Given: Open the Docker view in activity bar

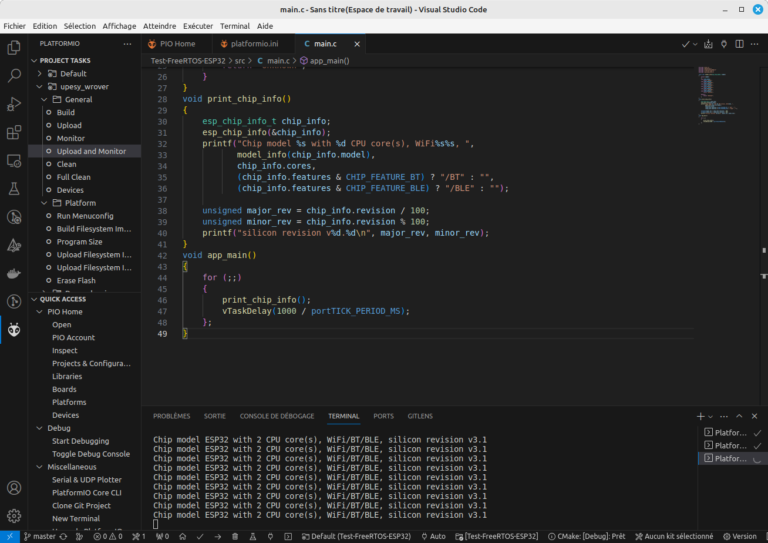Looking at the screenshot, I should pos(14,273).
